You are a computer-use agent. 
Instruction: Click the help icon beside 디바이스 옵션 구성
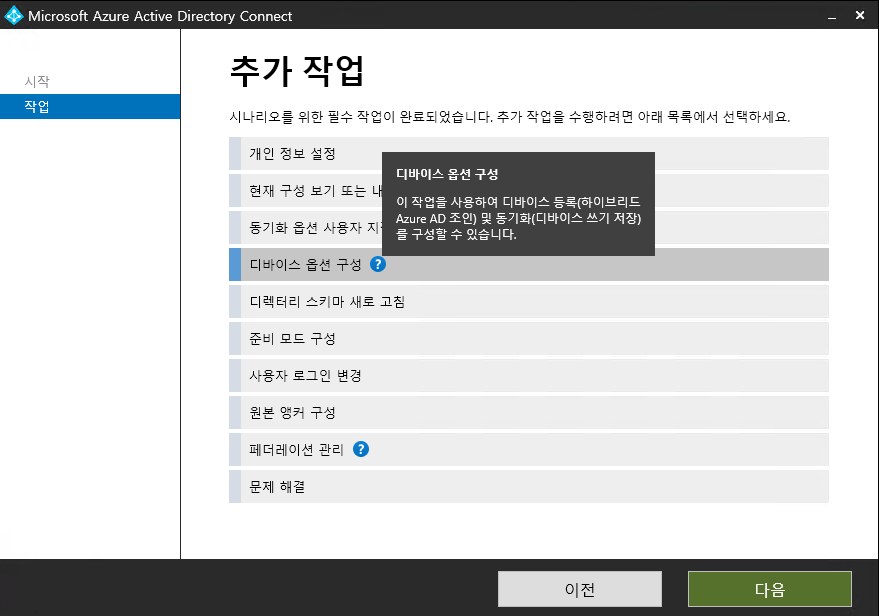tap(378, 264)
